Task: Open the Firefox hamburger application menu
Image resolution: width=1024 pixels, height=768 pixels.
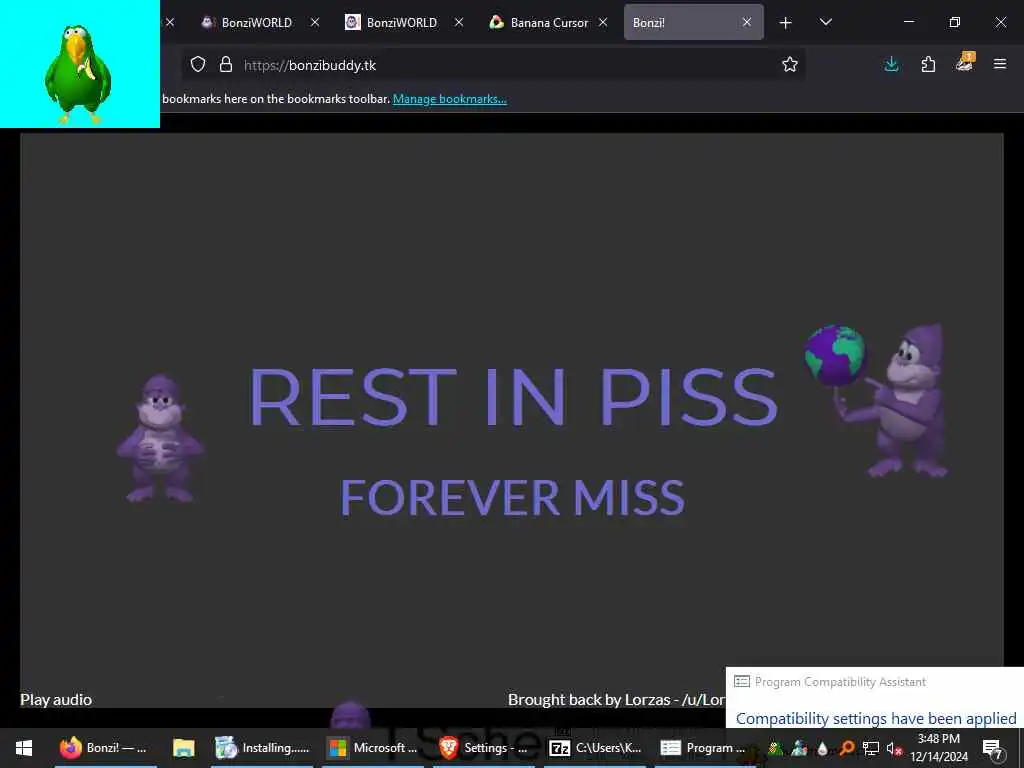Action: [x=999, y=64]
